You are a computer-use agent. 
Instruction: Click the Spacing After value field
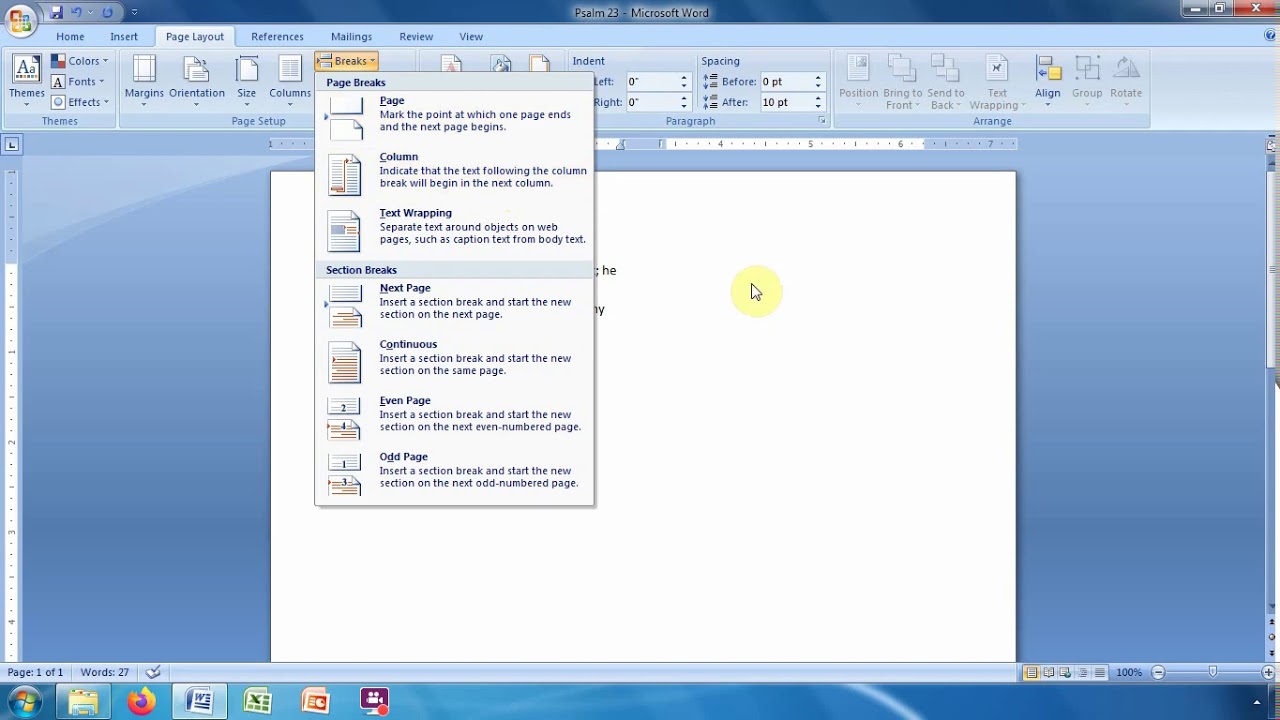(x=785, y=102)
